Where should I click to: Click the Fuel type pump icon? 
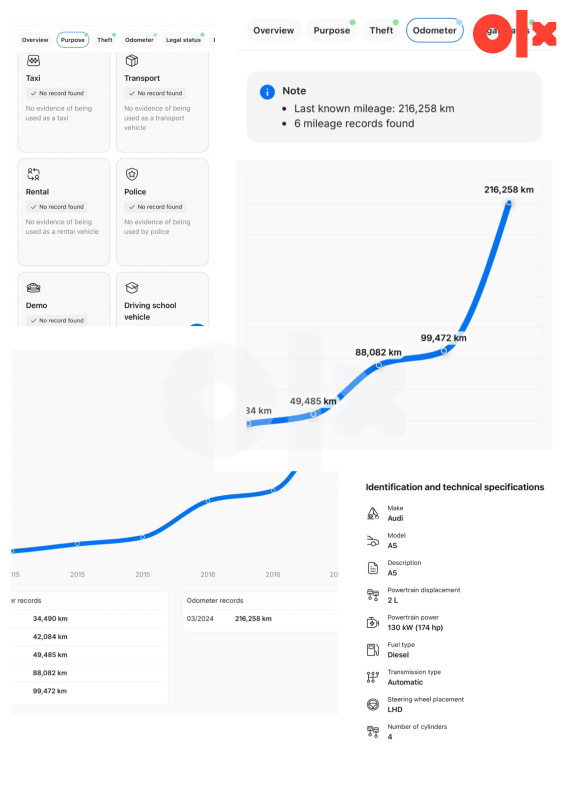click(373, 649)
